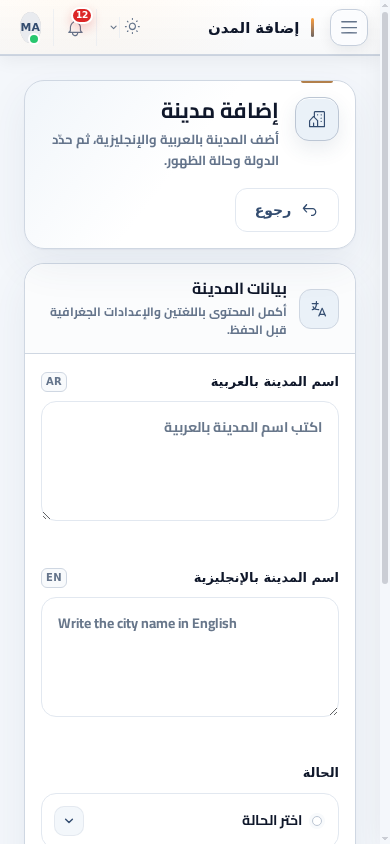Click the translation icon beside بيانات المدينة
The height and width of the screenshot is (844, 390).
tap(319, 309)
